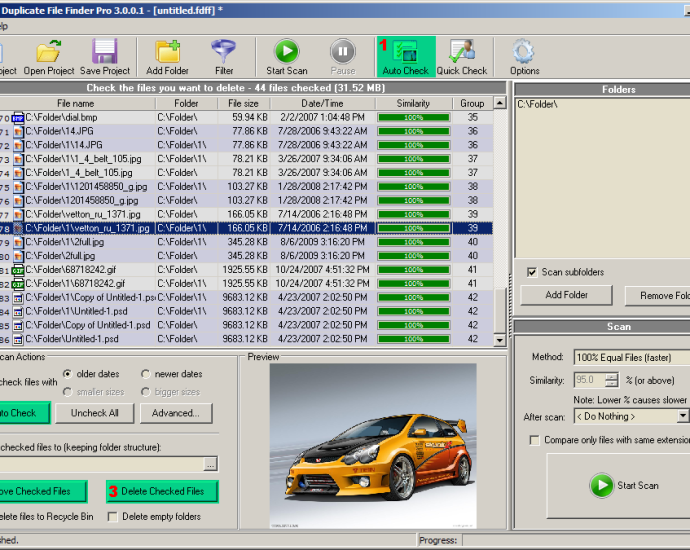Click the icon for C:\Folder\Copy of Untitled-1.psd
Screen dimensions: 690x550
click(18, 325)
